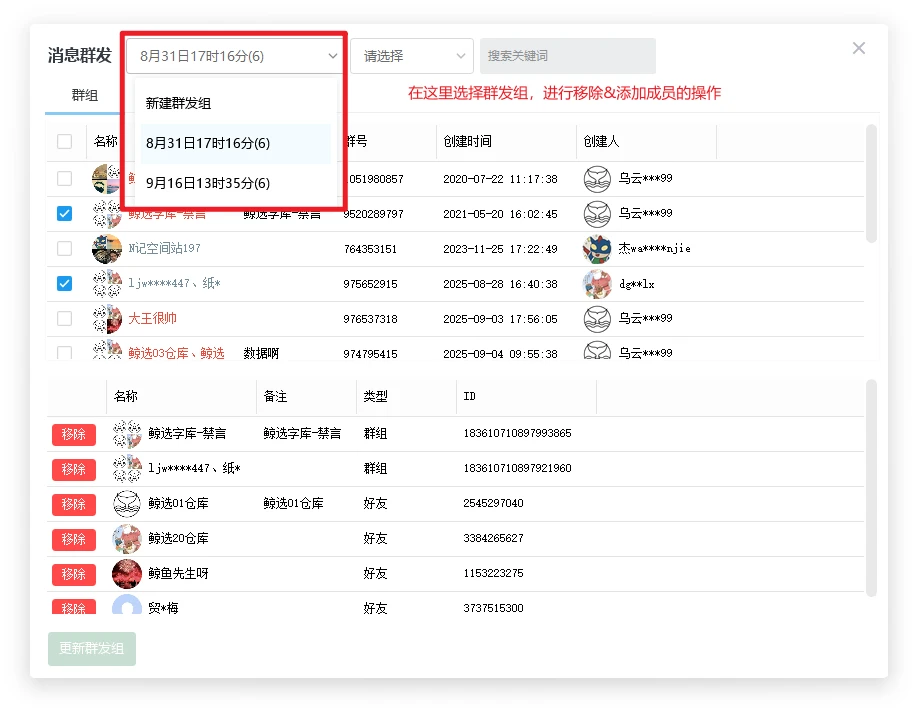Choose 新建群发组 option in the dropdown

pos(179,104)
